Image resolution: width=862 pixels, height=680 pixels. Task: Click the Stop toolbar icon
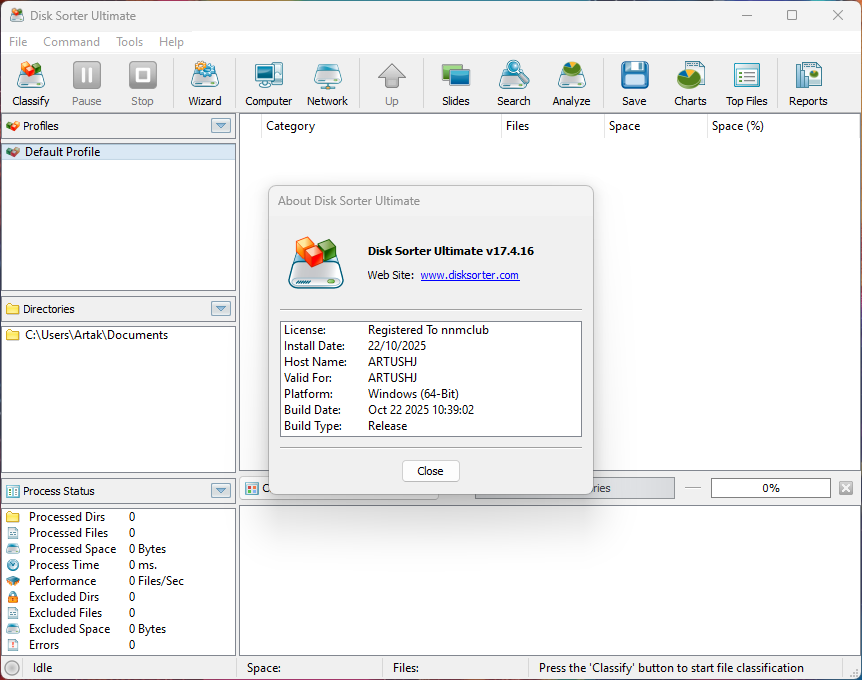point(142,84)
